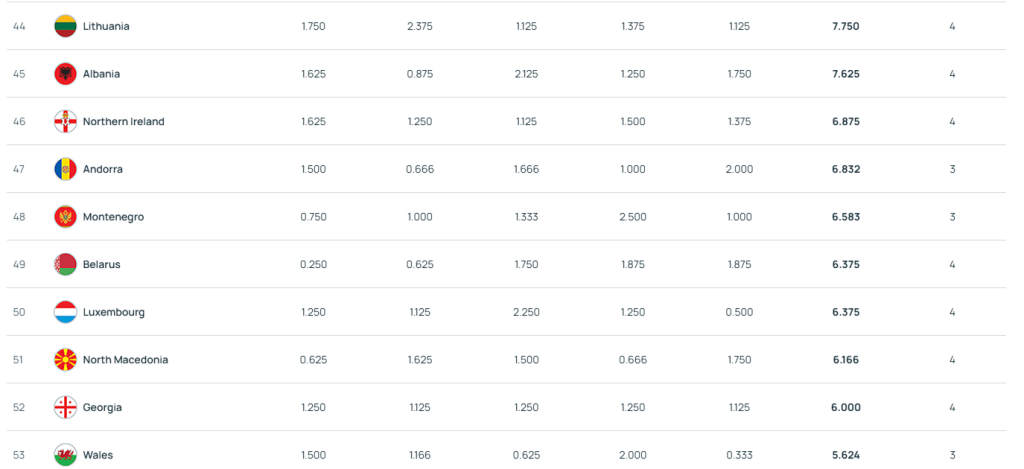Select rank number 50 for Luxembourg
This screenshot has width=1024, height=469.
19,312
